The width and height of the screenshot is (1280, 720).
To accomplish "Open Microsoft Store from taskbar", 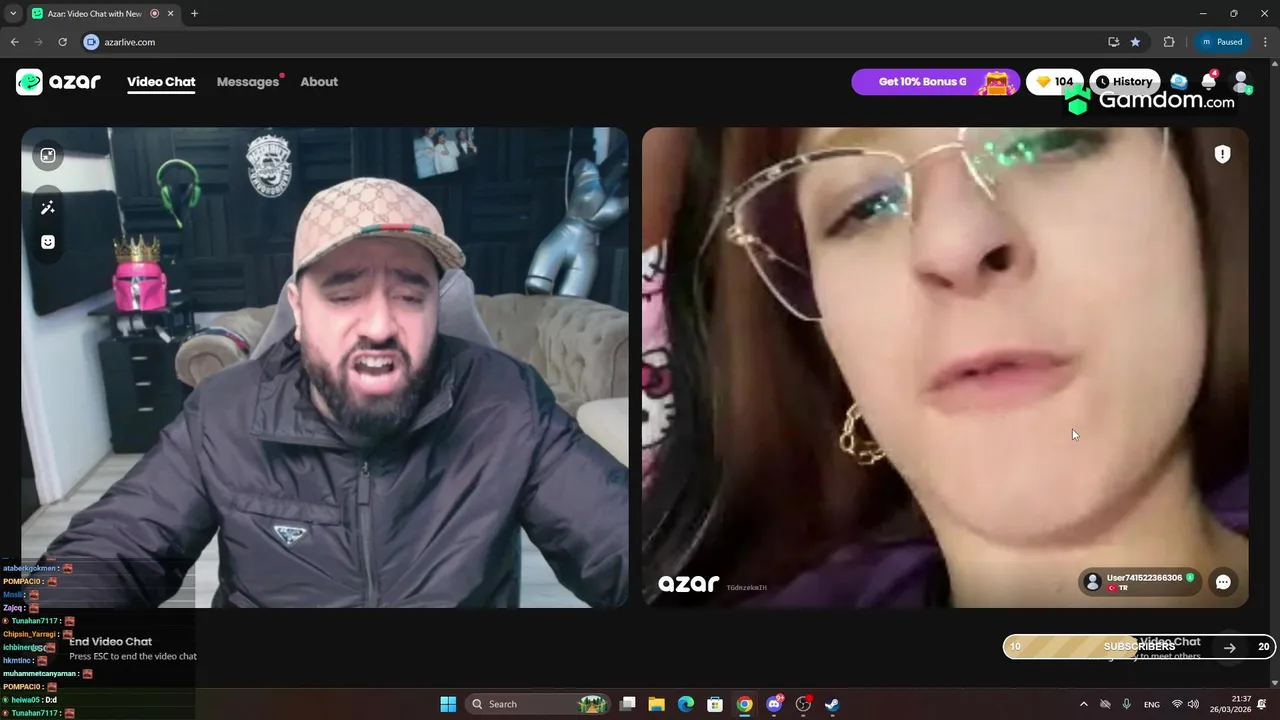I will 715,704.
